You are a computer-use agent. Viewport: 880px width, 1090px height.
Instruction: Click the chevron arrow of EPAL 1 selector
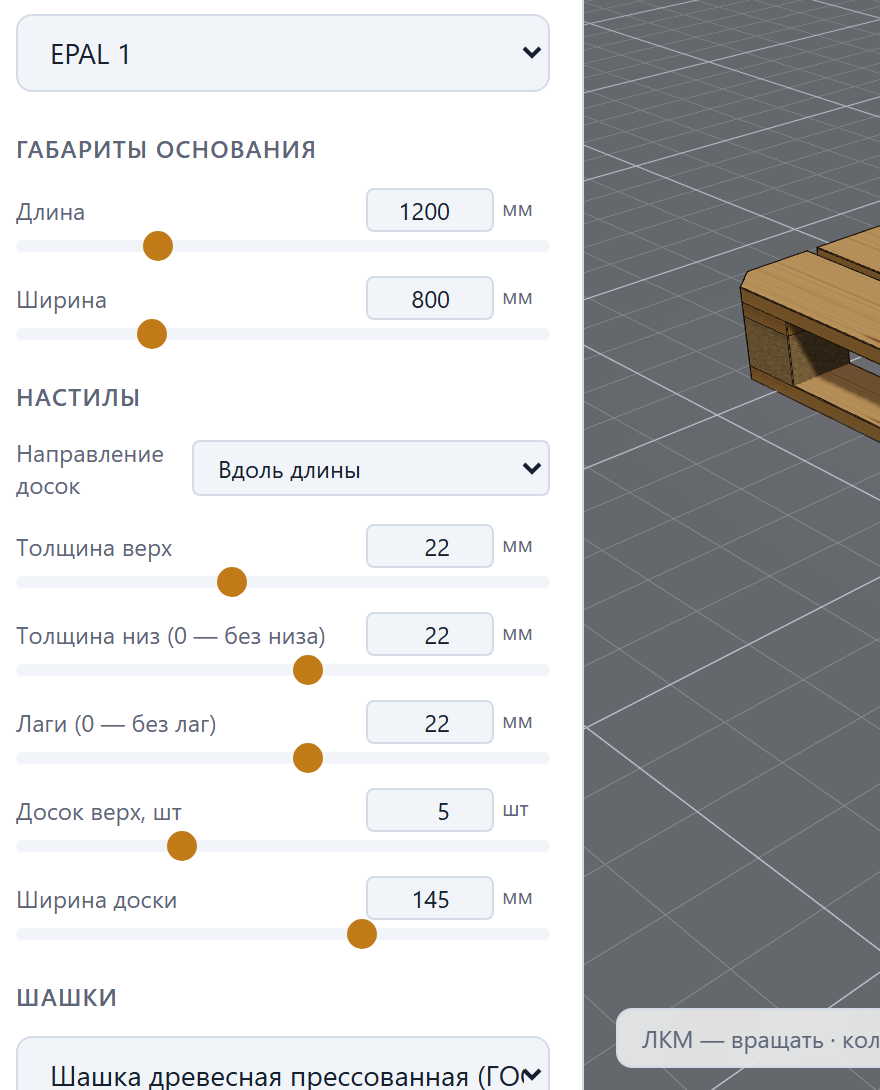coord(532,53)
